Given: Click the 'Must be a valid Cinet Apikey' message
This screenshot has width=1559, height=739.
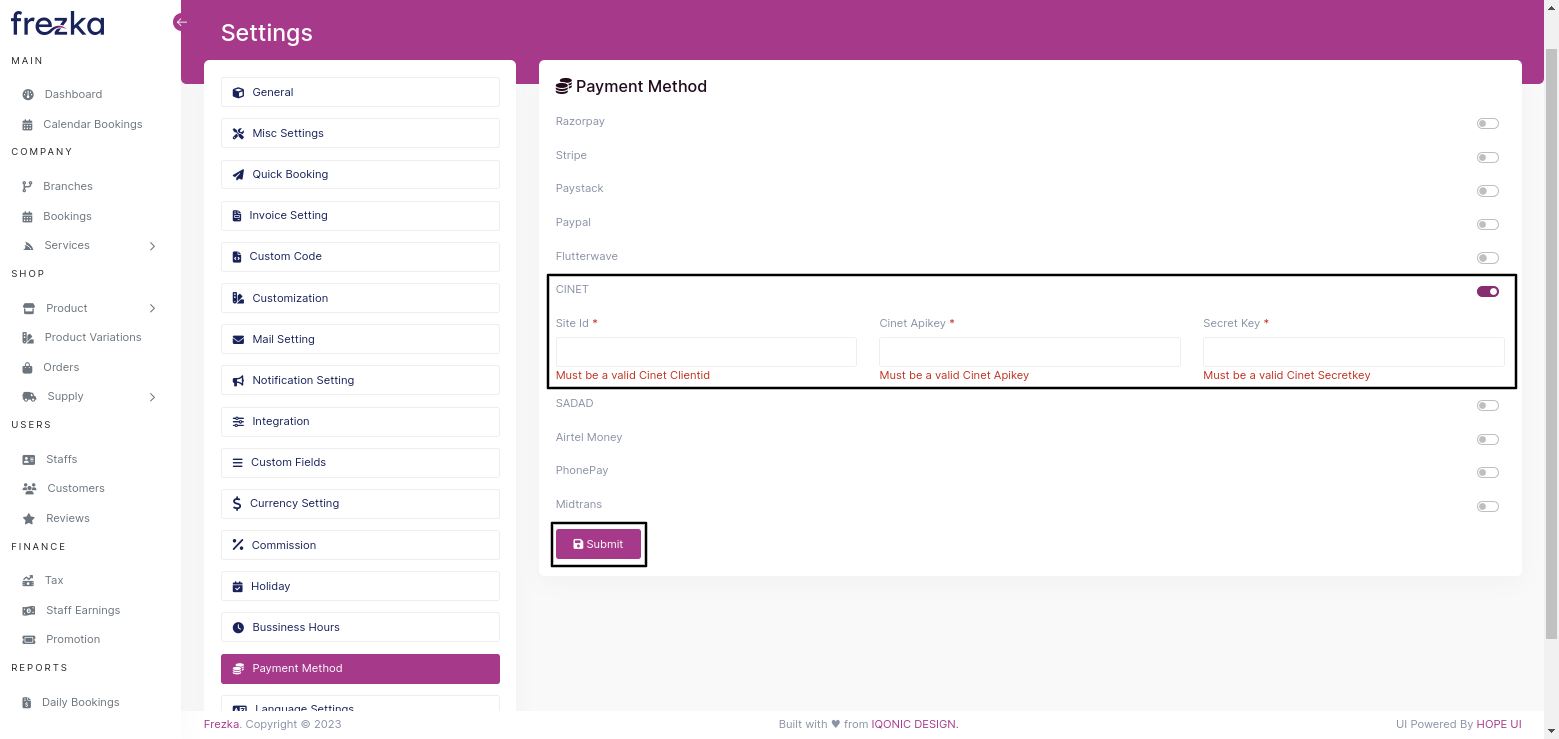Looking at the screenshot, I should coord(954,375).
